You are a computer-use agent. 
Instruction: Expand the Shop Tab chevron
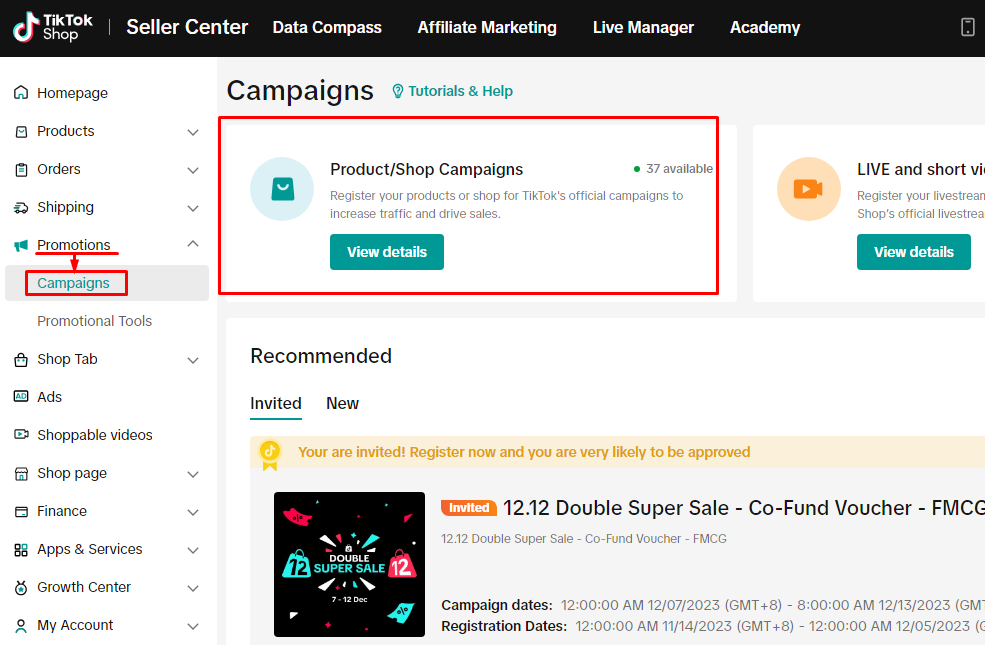pos(193,360)
